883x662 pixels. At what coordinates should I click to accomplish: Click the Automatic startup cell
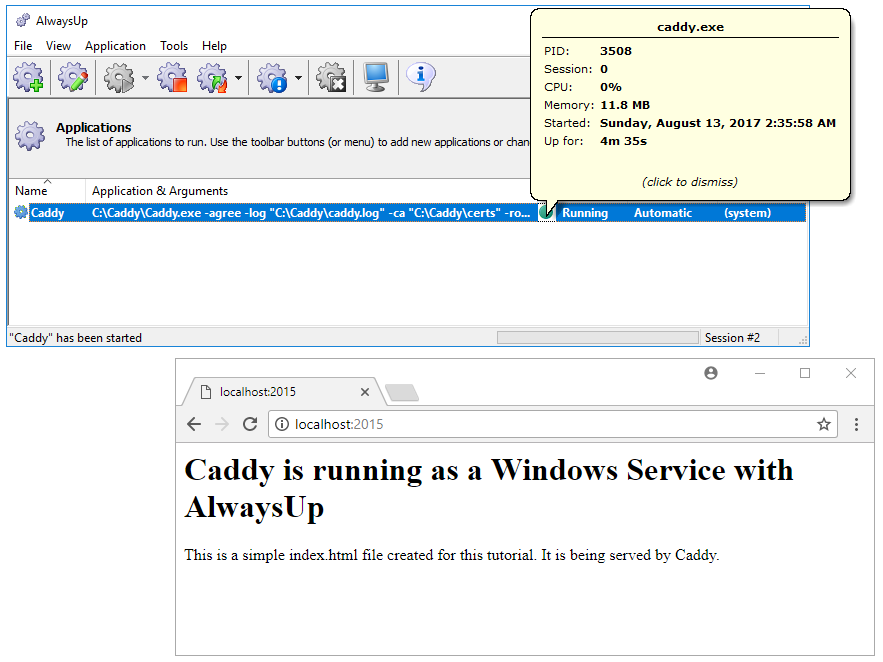coord(663,213)
